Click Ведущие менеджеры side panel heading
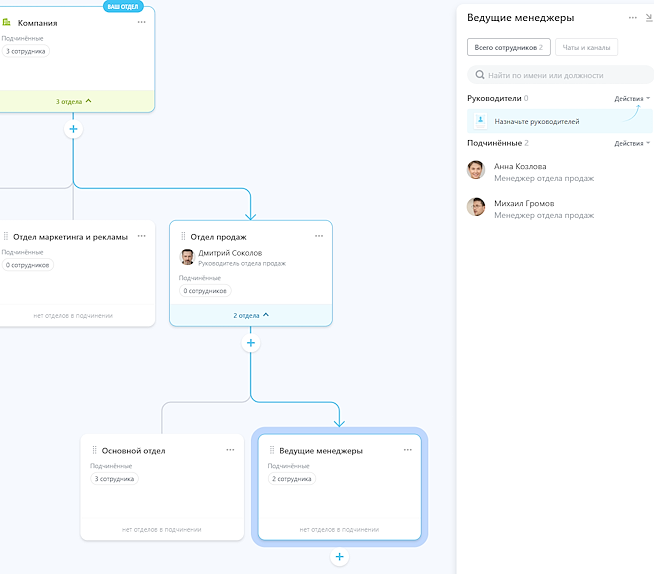This screenshot has height=574, width=654. pos(521,18)
